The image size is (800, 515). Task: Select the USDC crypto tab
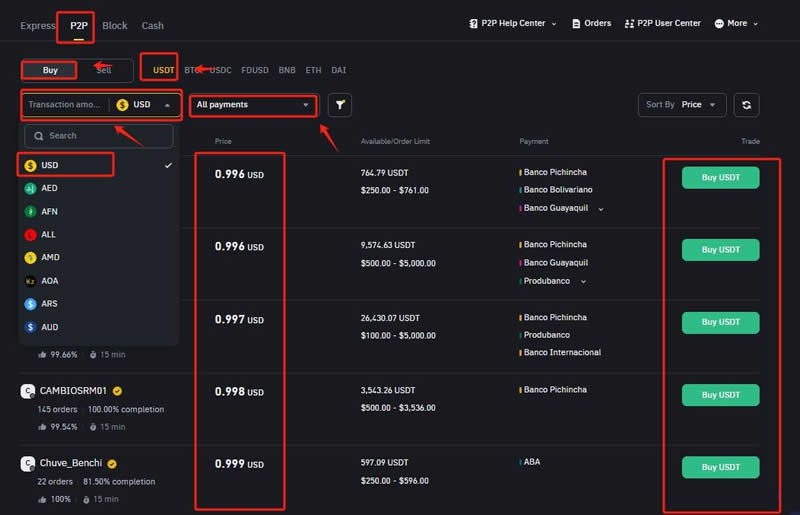point(220,70)
